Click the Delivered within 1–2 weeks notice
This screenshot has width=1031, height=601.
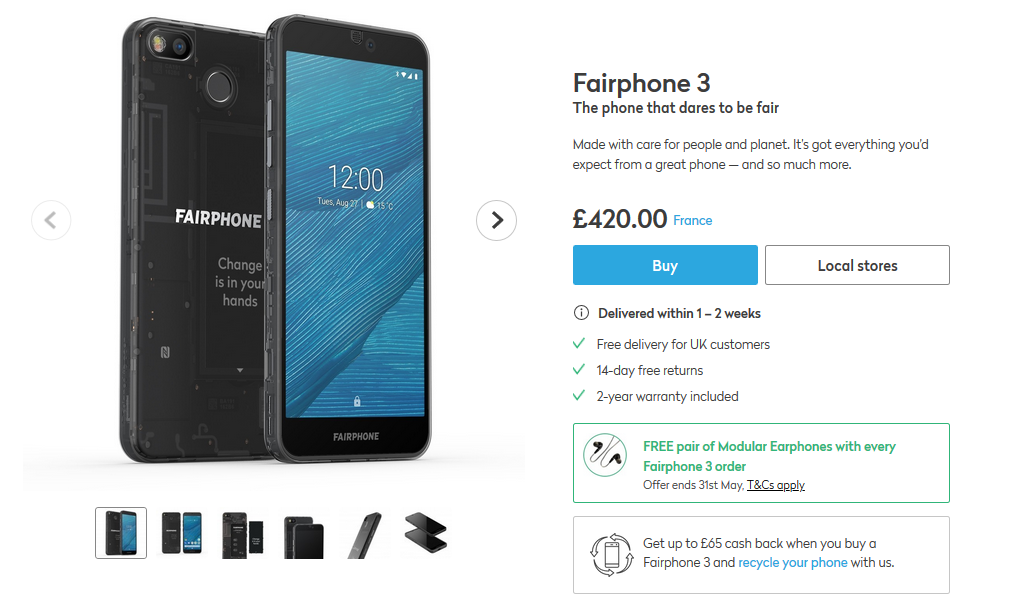tap(679, 314)
